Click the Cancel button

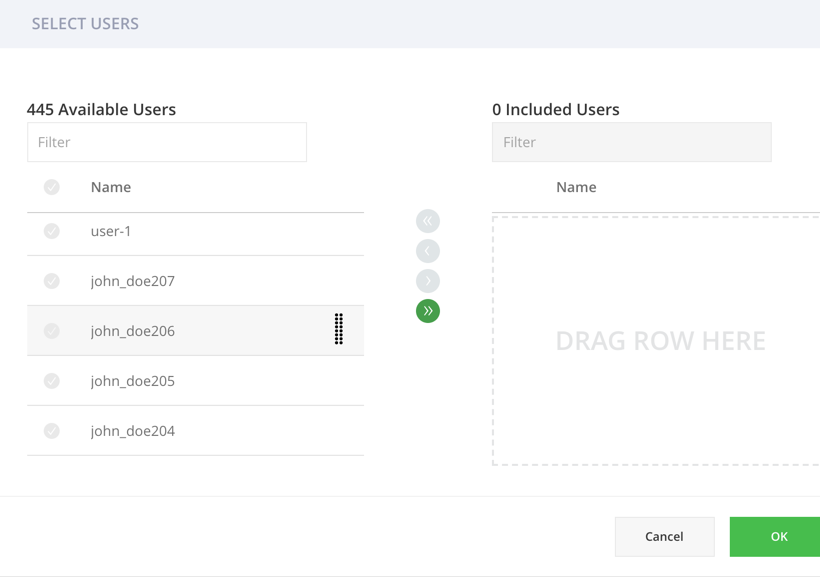tap(664, 536)
